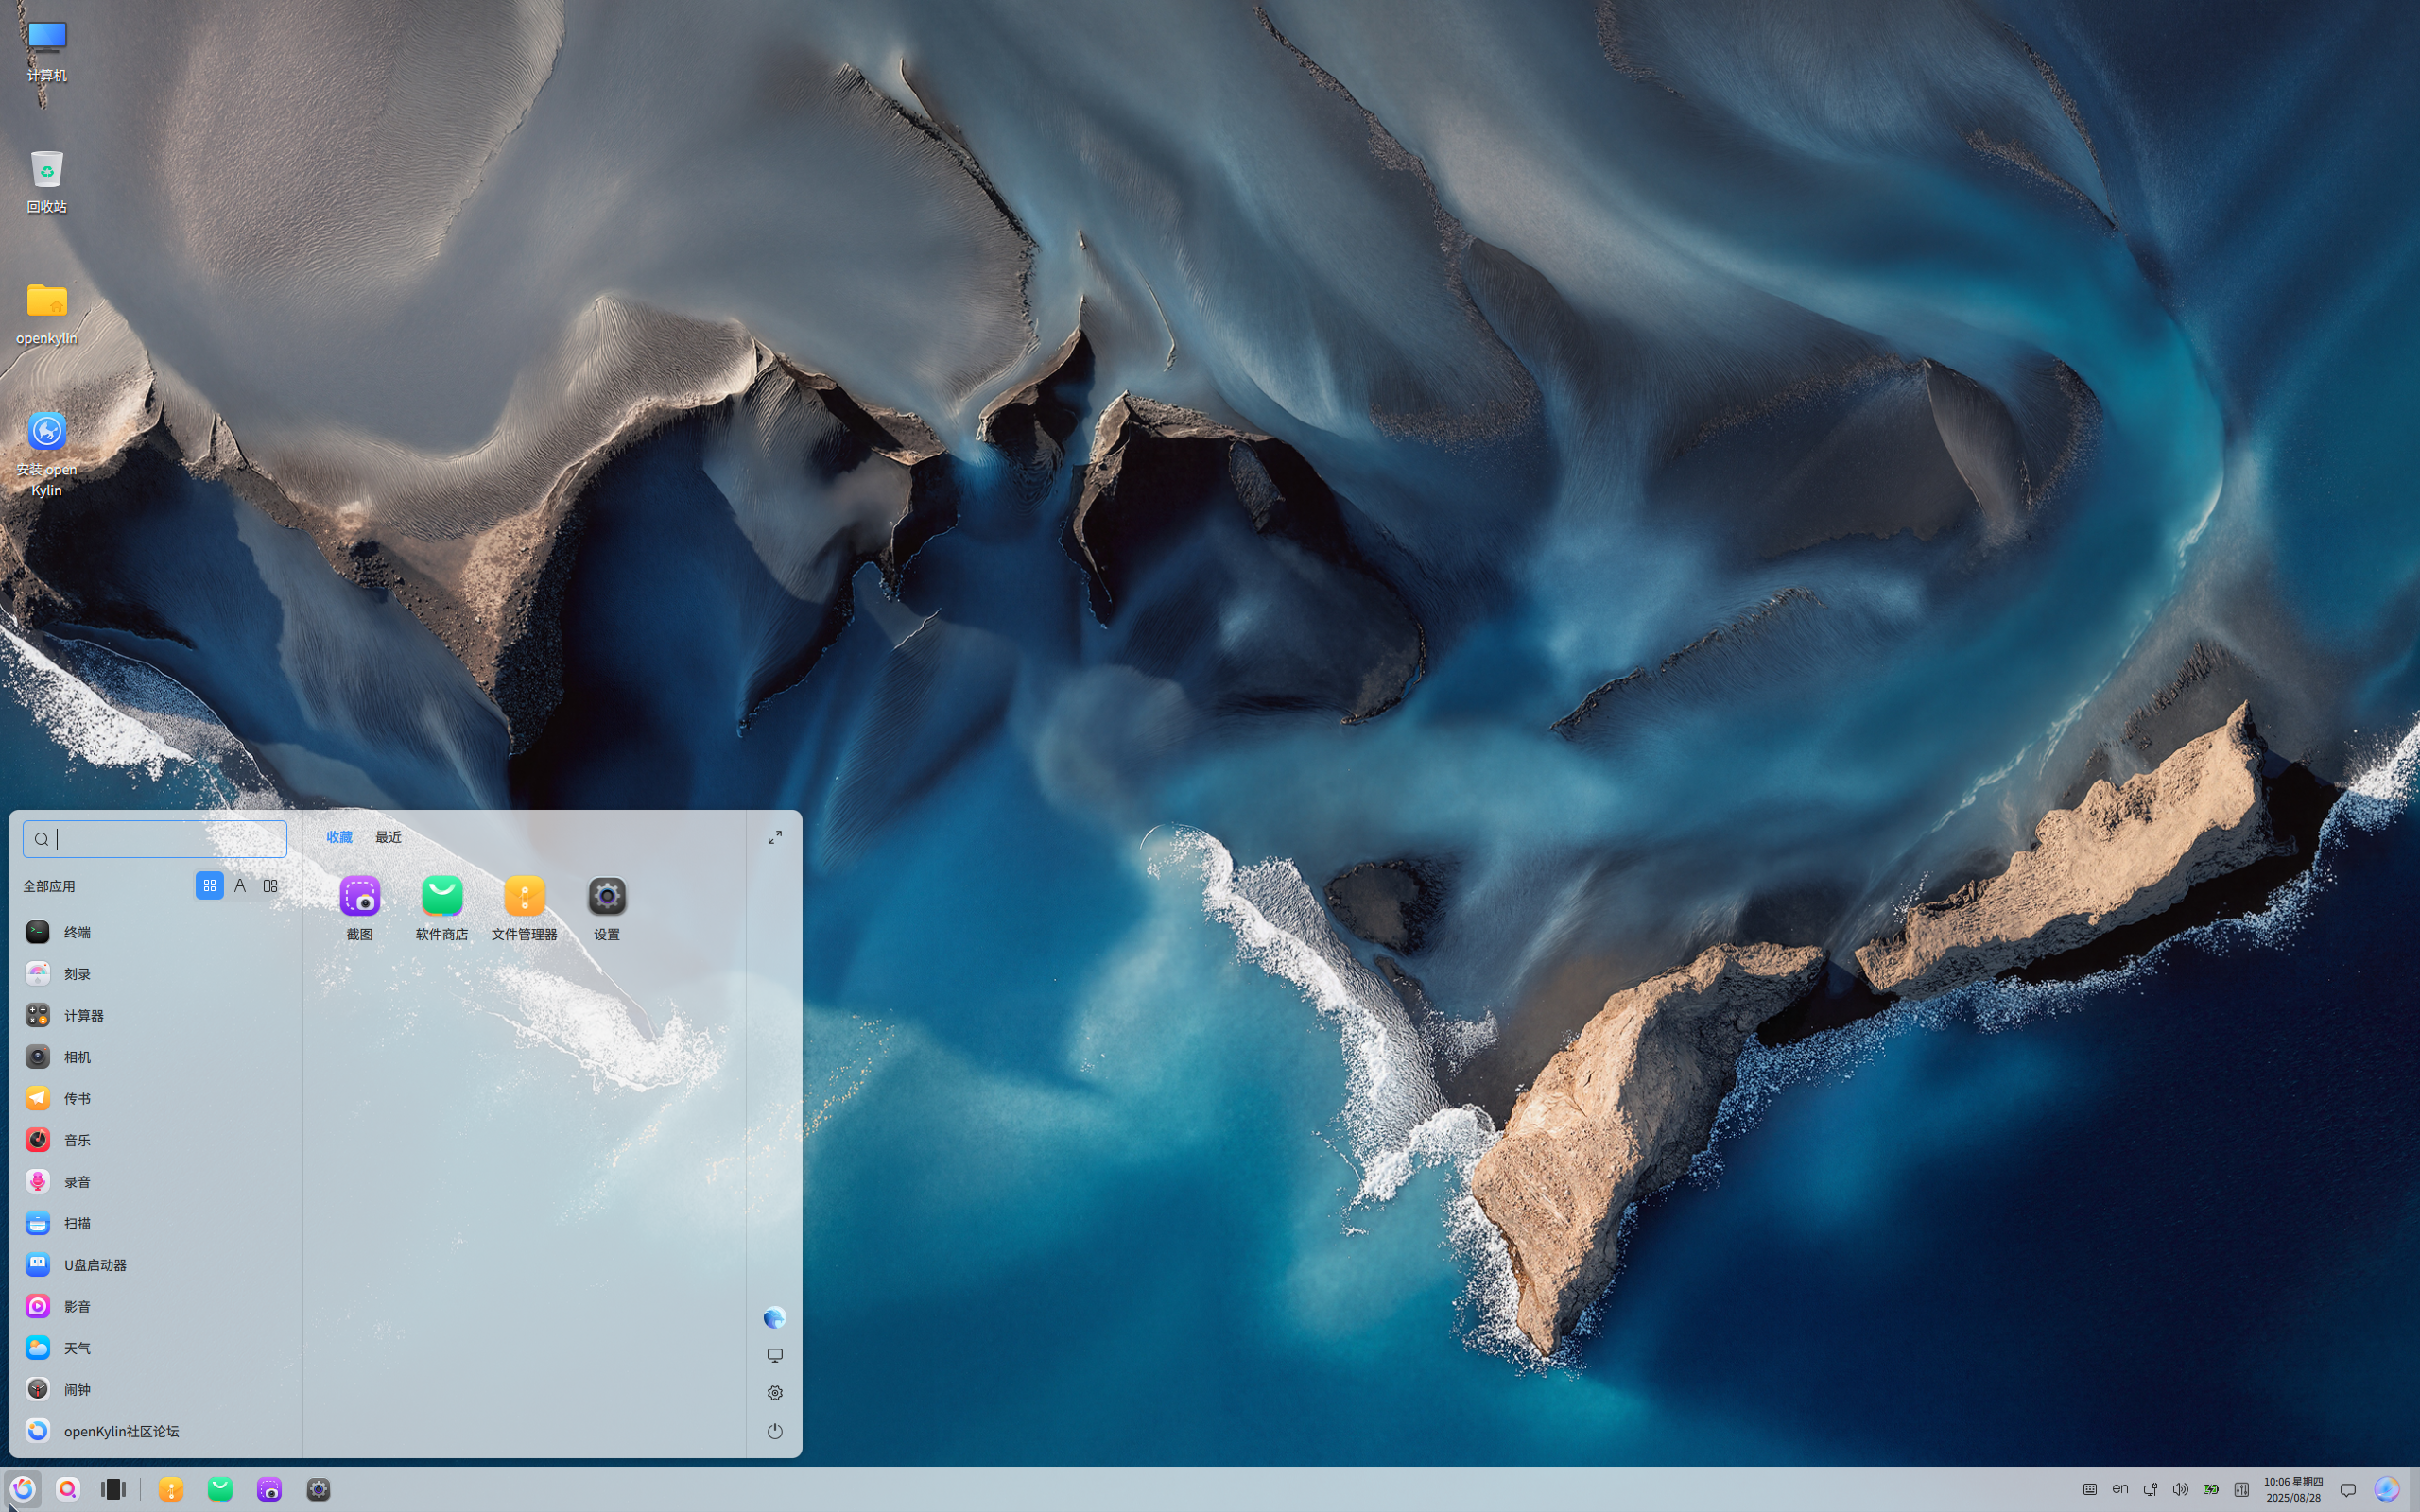Open the 终端 terminal app from the list

coord(155,932)
